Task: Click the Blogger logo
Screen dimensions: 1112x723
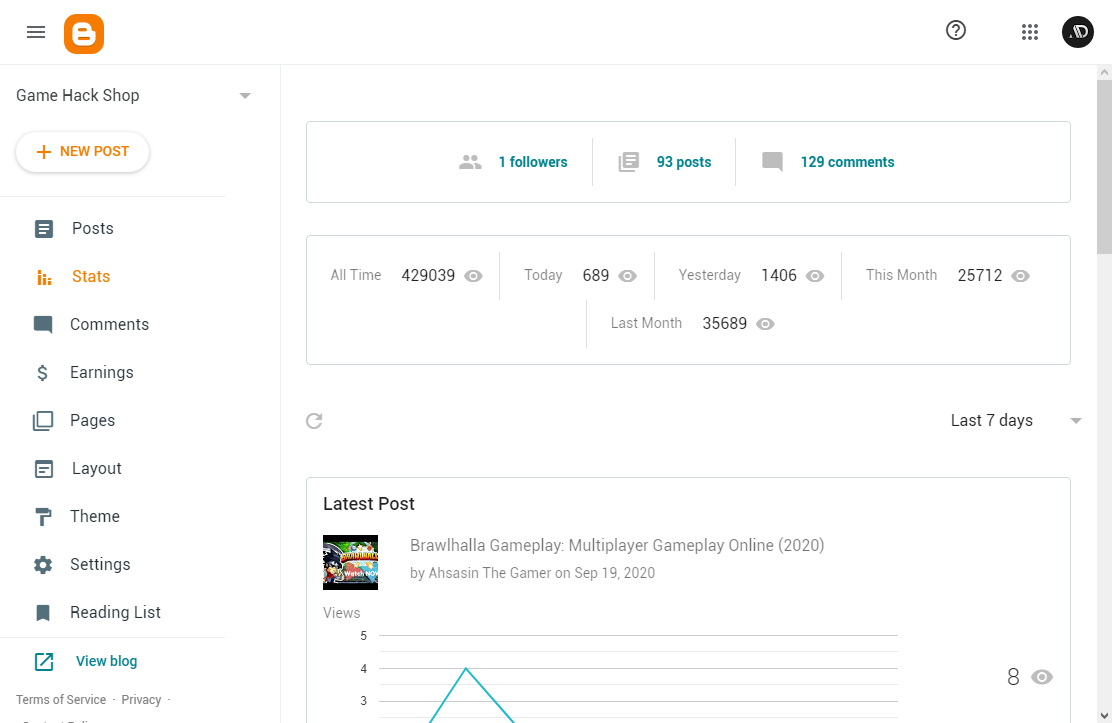Action: click(x=84, y=33)
